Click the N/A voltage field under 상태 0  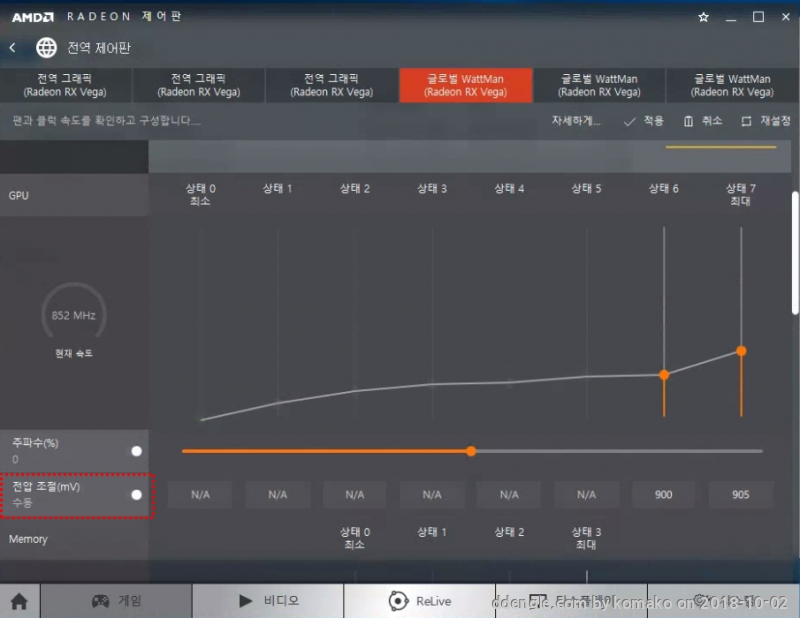200,495
